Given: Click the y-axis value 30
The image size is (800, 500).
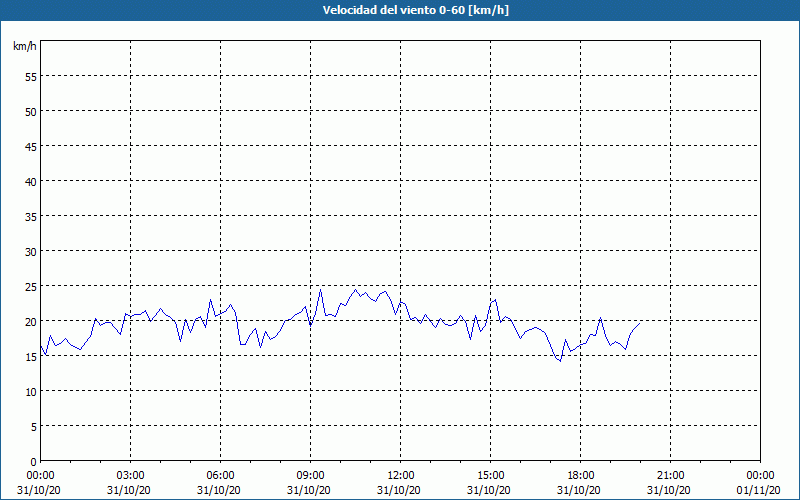Looking at the screenshot, I should pyautogui.click(x=31, y=252).
